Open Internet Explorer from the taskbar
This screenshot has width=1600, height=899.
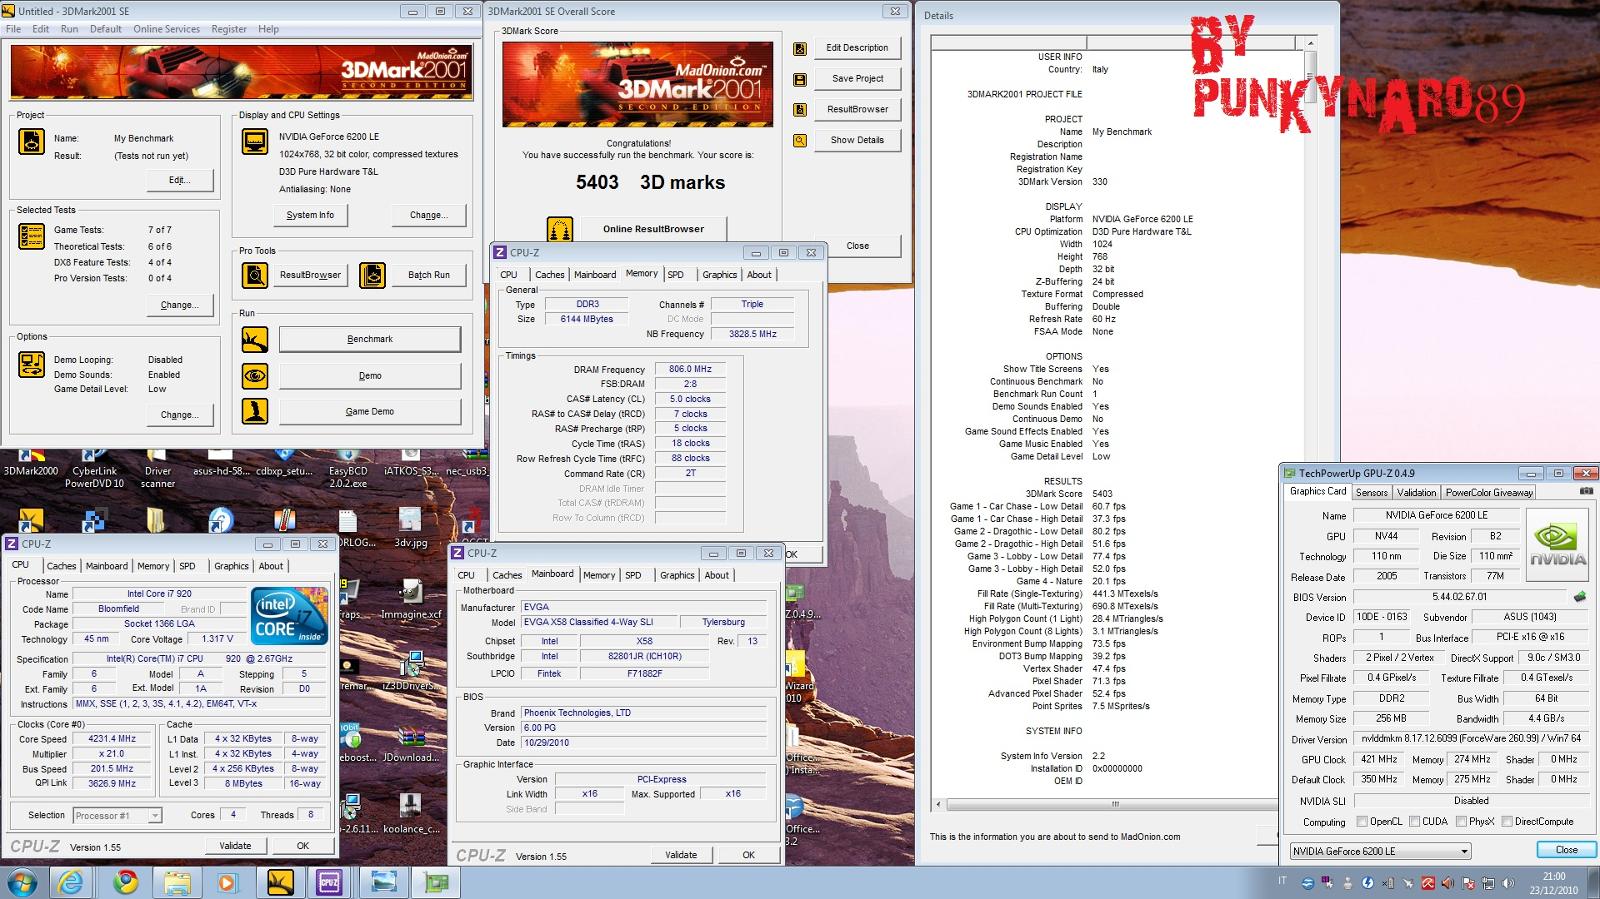coord(72,882)
